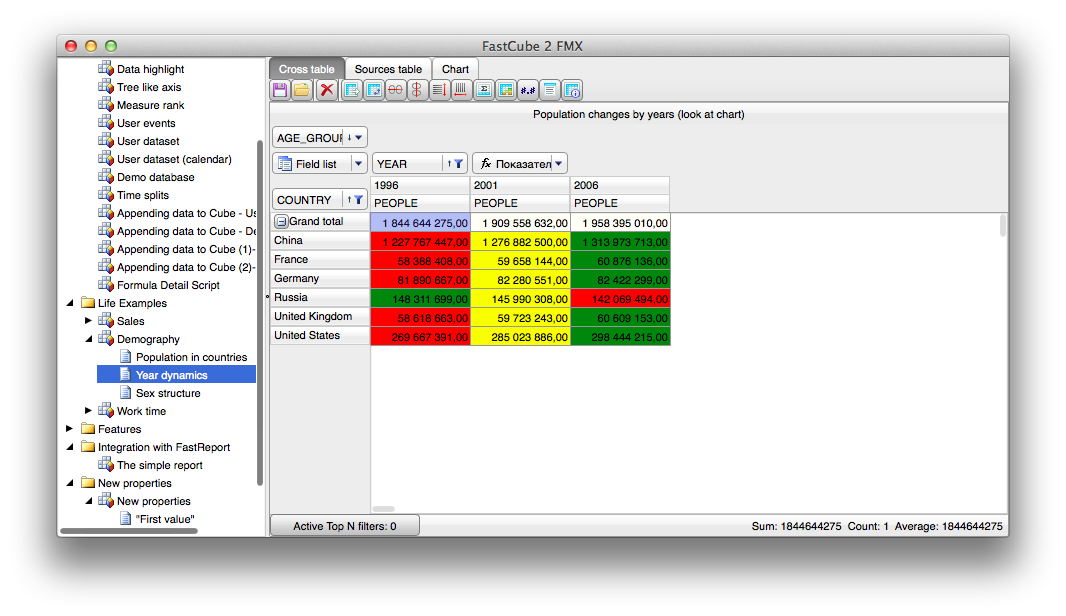Open the "First value" schema item
This screenshot has width=1066, height=616.
(165, 519)
